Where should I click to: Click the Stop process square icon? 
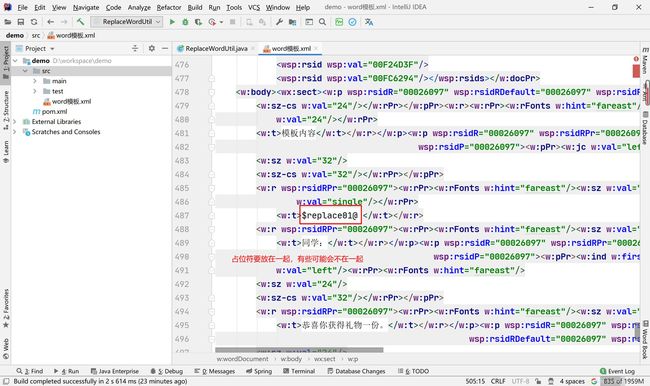tap(233, 22)
